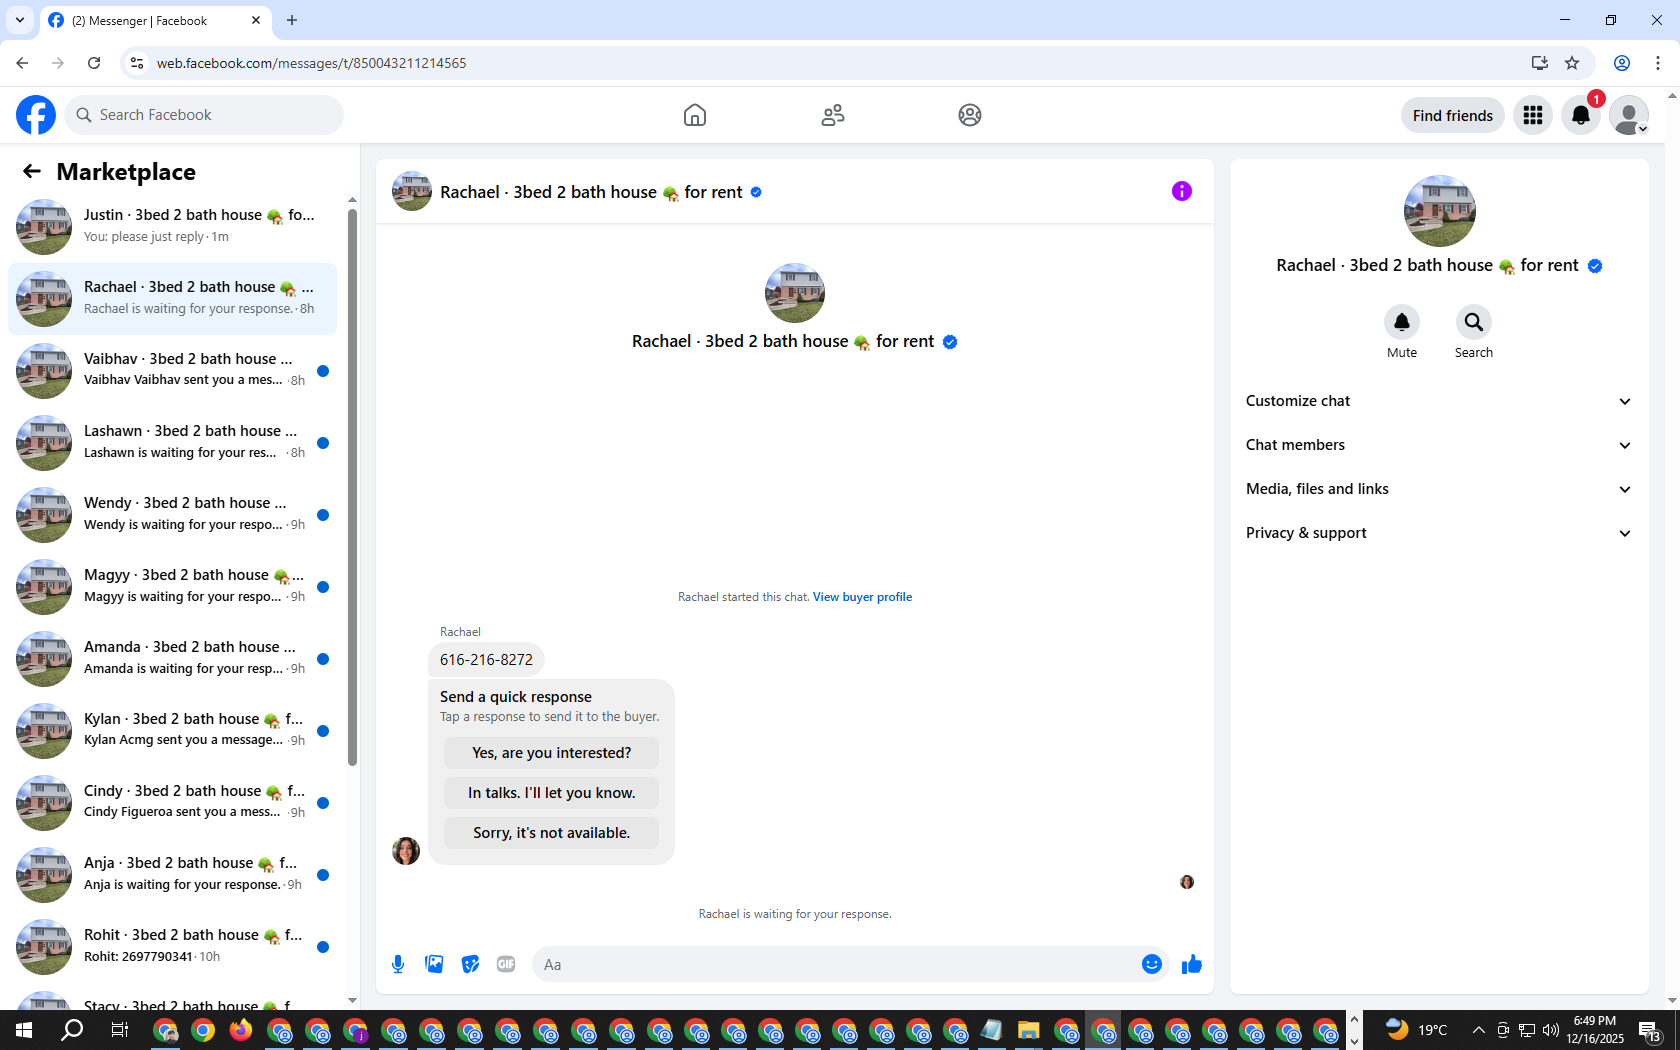Image resolution: width=1680 pixels, height=1050 pixels.
Task: Open Kylan's Marketplace conversation
Action: coord(172,731)
